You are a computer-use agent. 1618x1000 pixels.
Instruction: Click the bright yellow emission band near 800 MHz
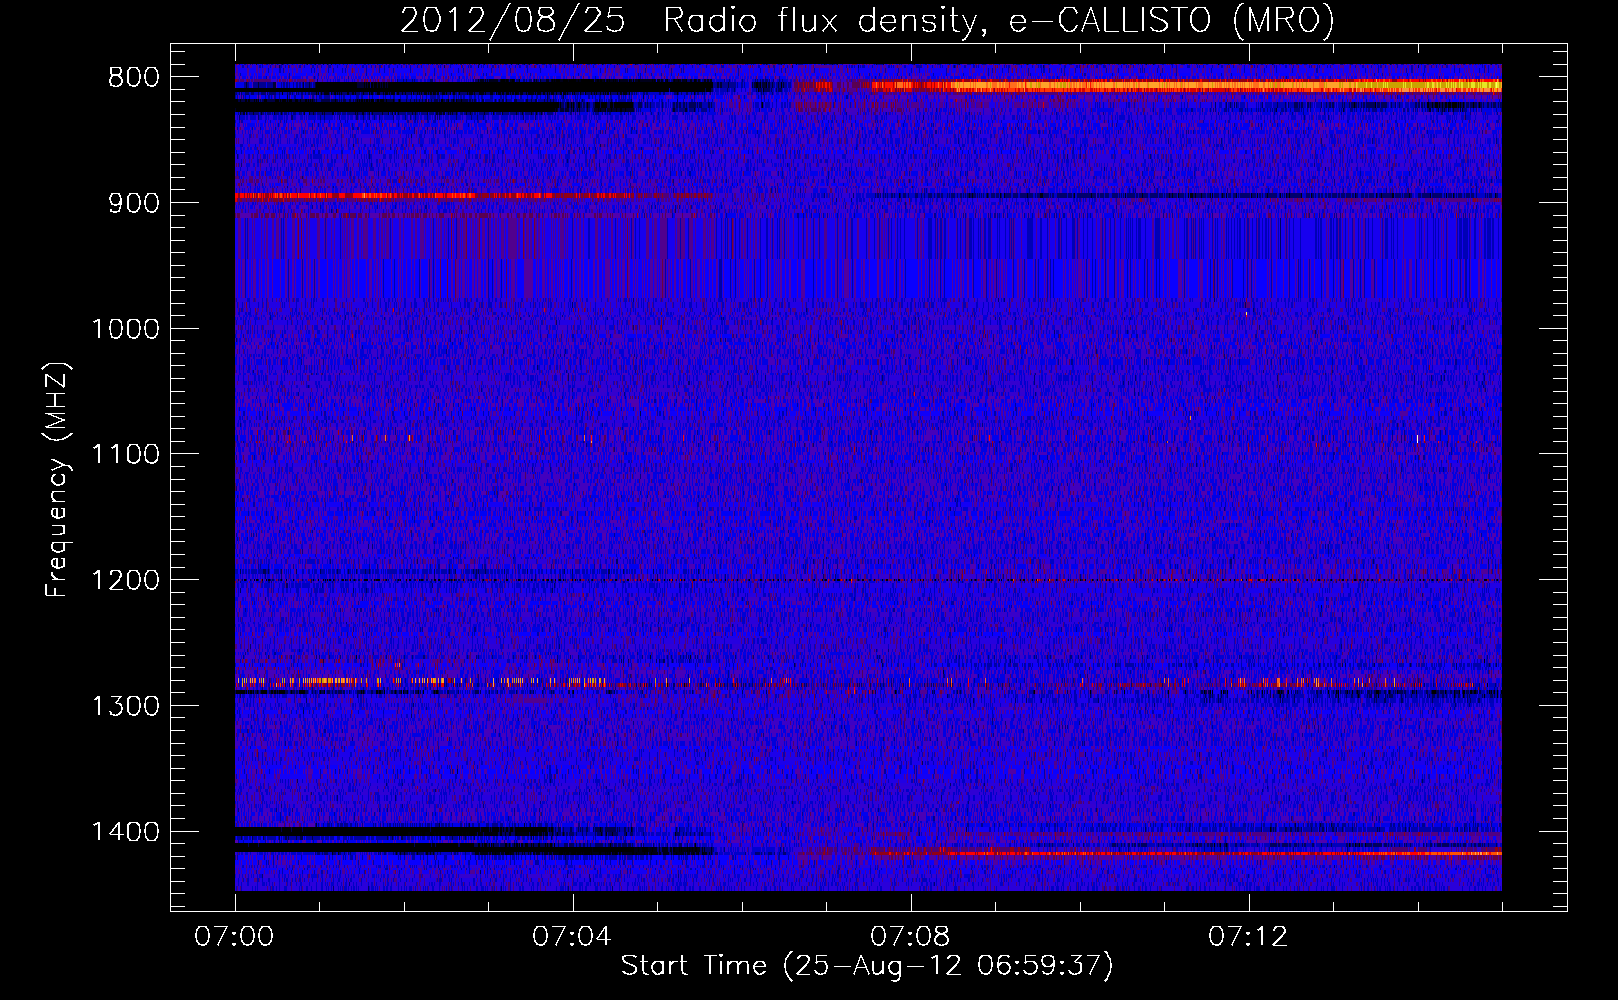click(1185, 86)
